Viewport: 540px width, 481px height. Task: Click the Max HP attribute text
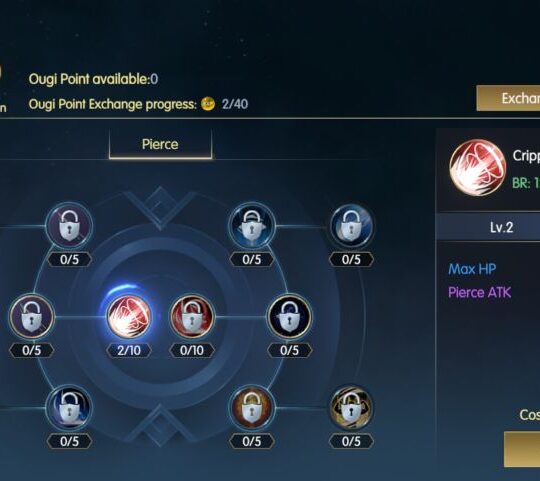pyautogui.click(x=472, y=269)
